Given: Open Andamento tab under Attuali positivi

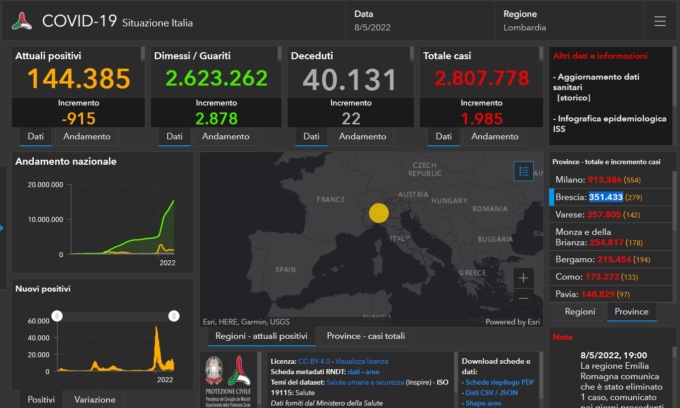Looking at the screenshot, I should (x=87, y=136).
